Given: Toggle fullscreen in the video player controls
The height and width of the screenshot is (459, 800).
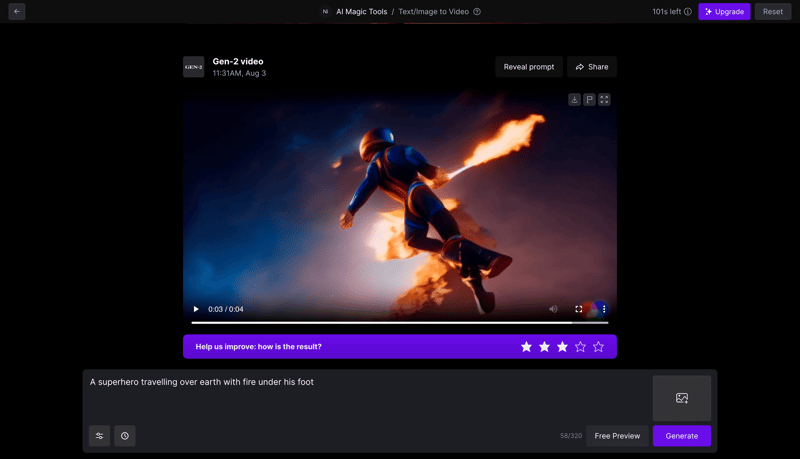Looking at the screenshot, I should 578,309.
